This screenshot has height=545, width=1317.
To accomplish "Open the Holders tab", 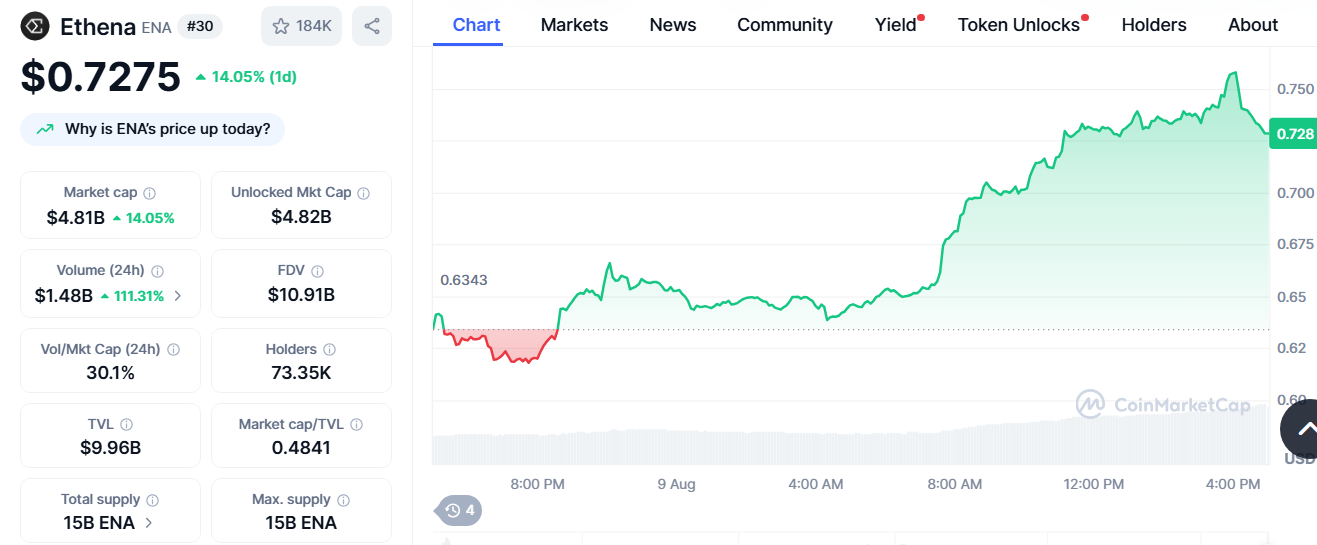I will (x=1154, y=25).
